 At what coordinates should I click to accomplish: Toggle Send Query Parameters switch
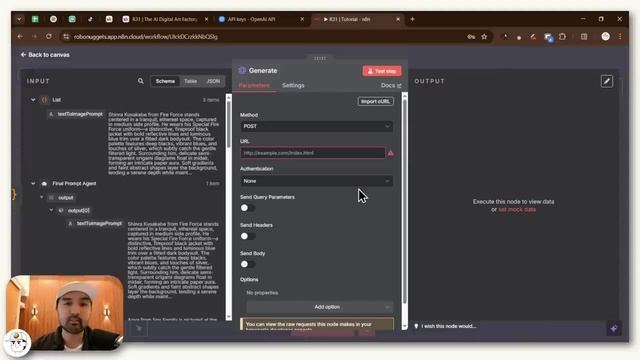coord(247,208)
